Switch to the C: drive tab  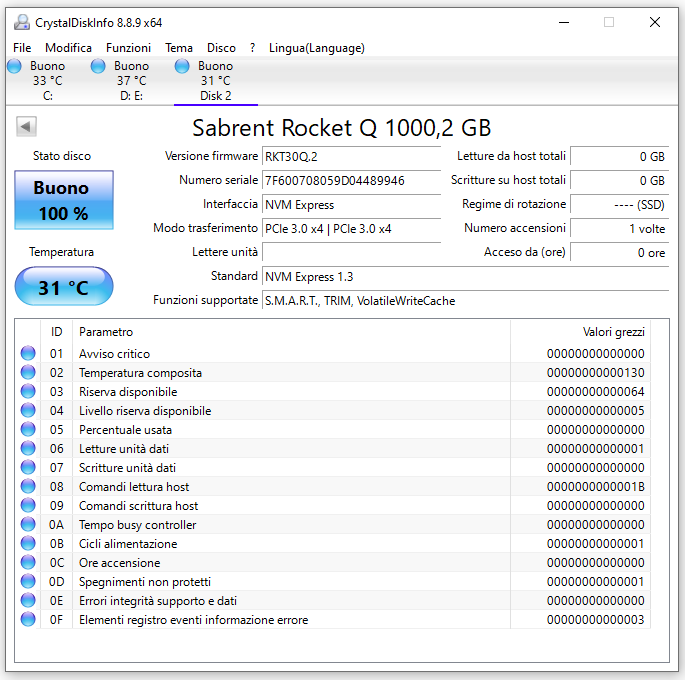[x=47, y=81]
